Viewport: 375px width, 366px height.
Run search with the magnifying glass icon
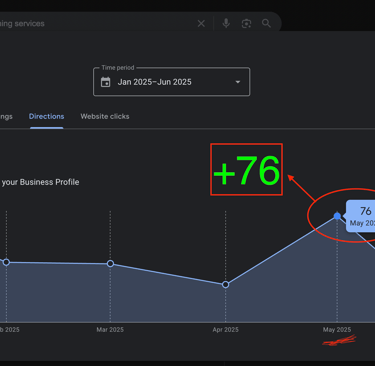point(266,23)
